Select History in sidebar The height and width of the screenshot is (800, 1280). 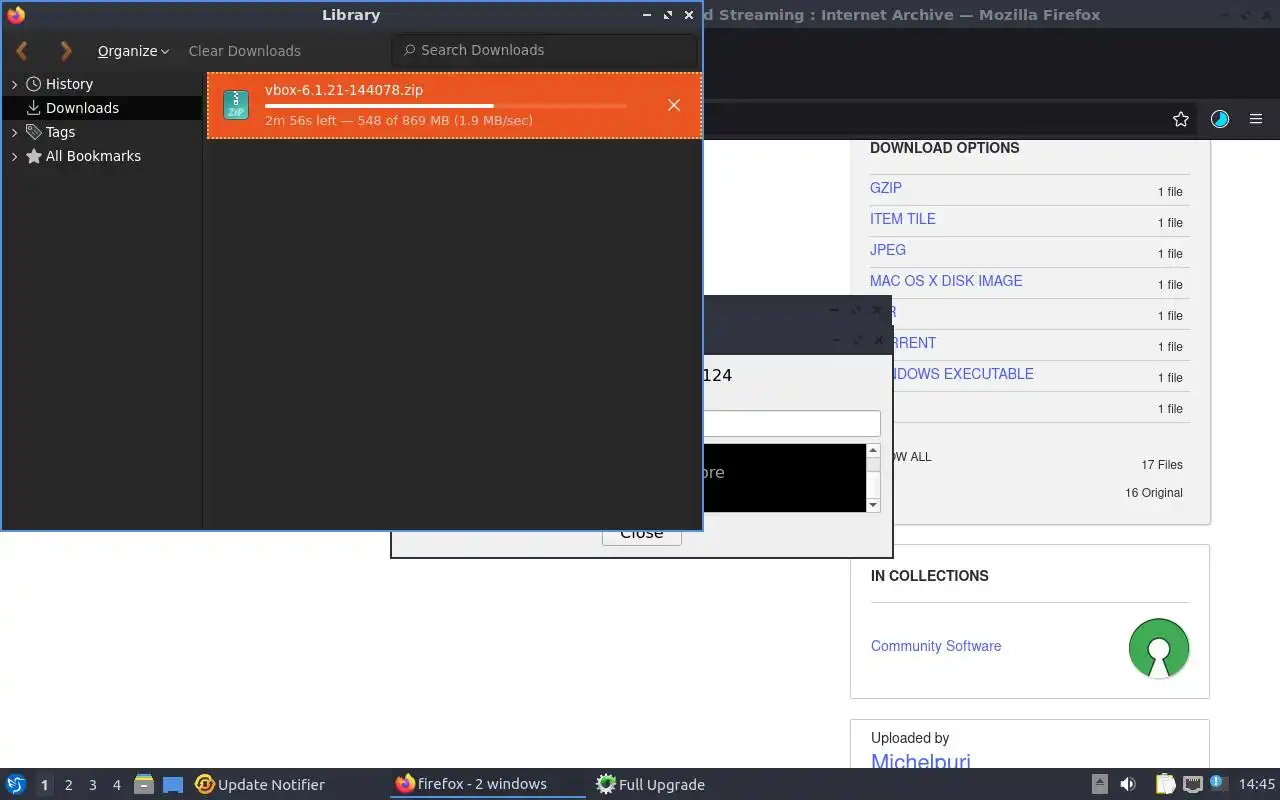69,84
